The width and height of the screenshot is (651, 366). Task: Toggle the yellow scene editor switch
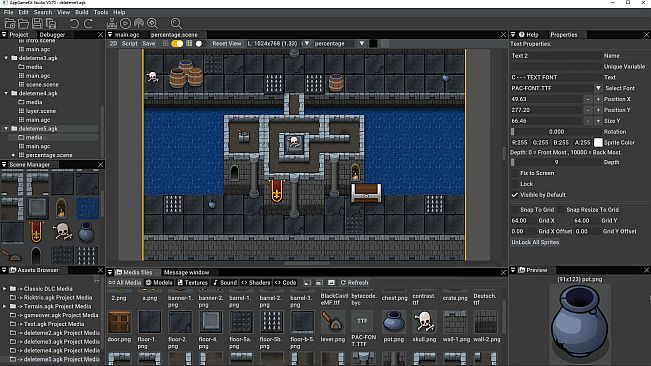pos(177,44)
